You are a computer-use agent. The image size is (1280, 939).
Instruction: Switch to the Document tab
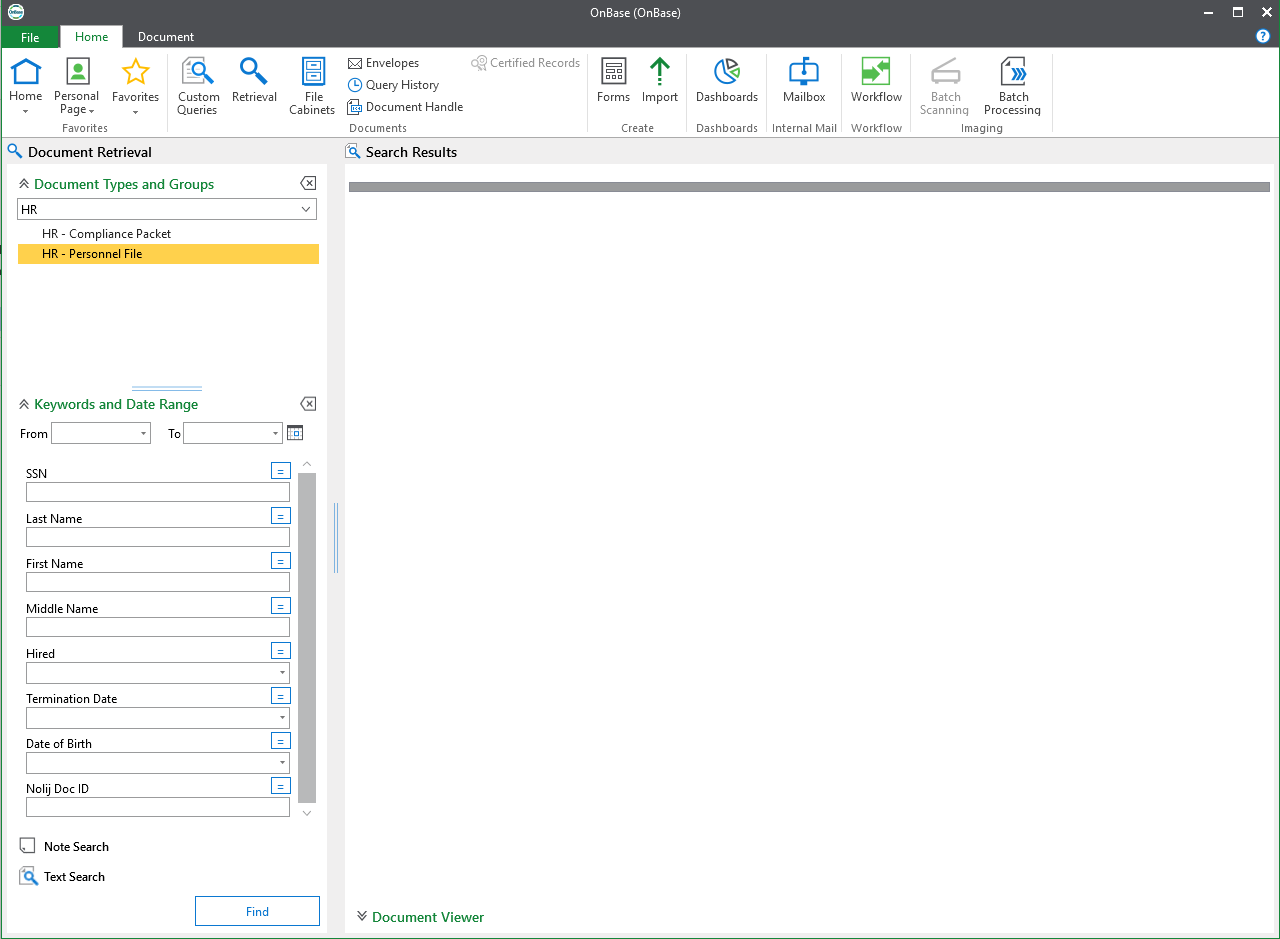click(x=166, y=37)
